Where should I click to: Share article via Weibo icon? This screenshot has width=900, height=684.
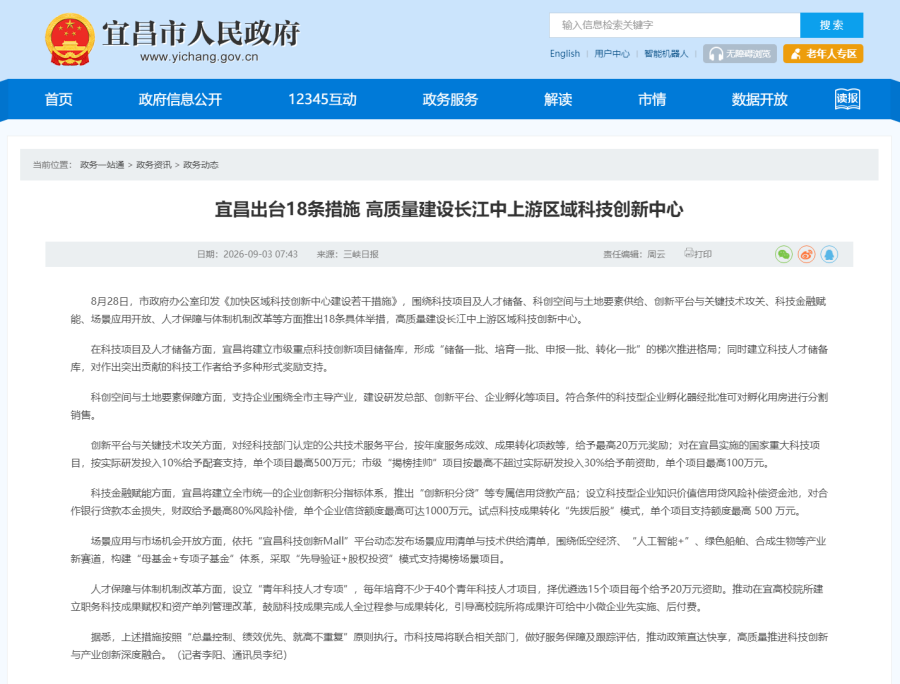(x=806, y=254)
